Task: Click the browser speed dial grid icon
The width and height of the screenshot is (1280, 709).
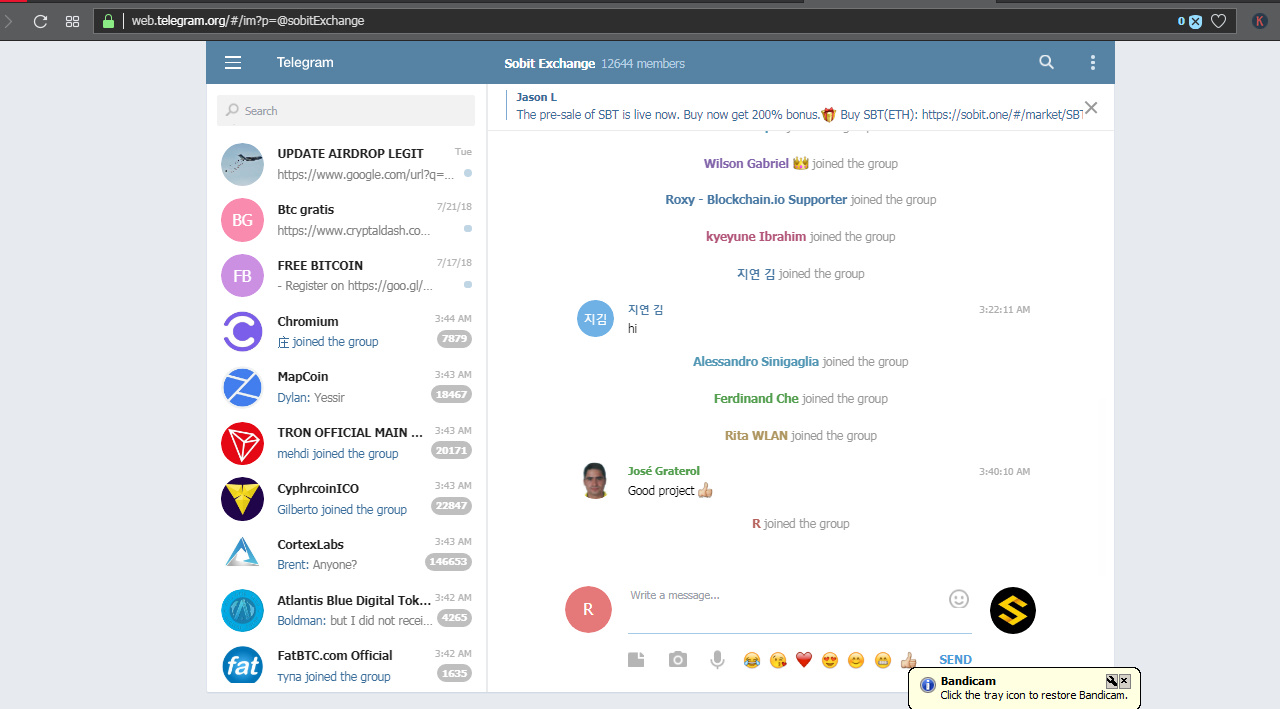Action: (x=72, y=21)
